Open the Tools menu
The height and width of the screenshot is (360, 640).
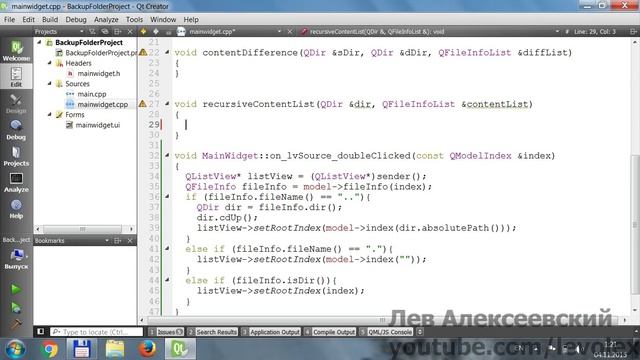click(x=134, y=19)
